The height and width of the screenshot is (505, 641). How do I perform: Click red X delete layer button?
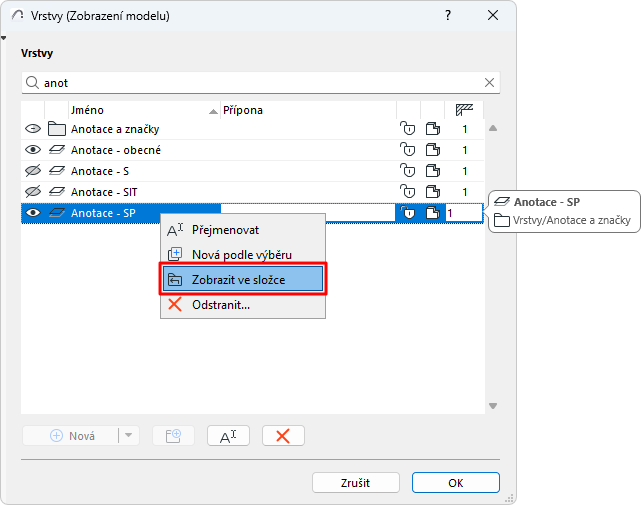[x=283, y=436]
